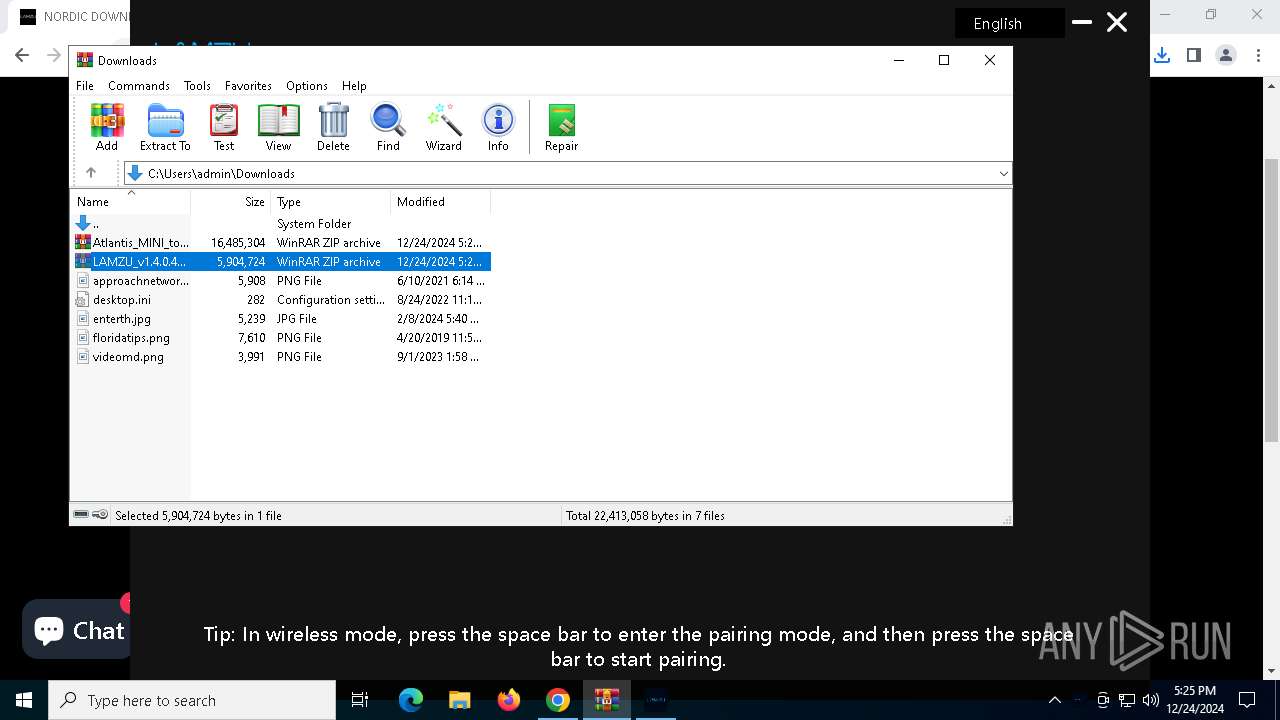Select the Atlantis_MINI archive file

tap(282, 243)
